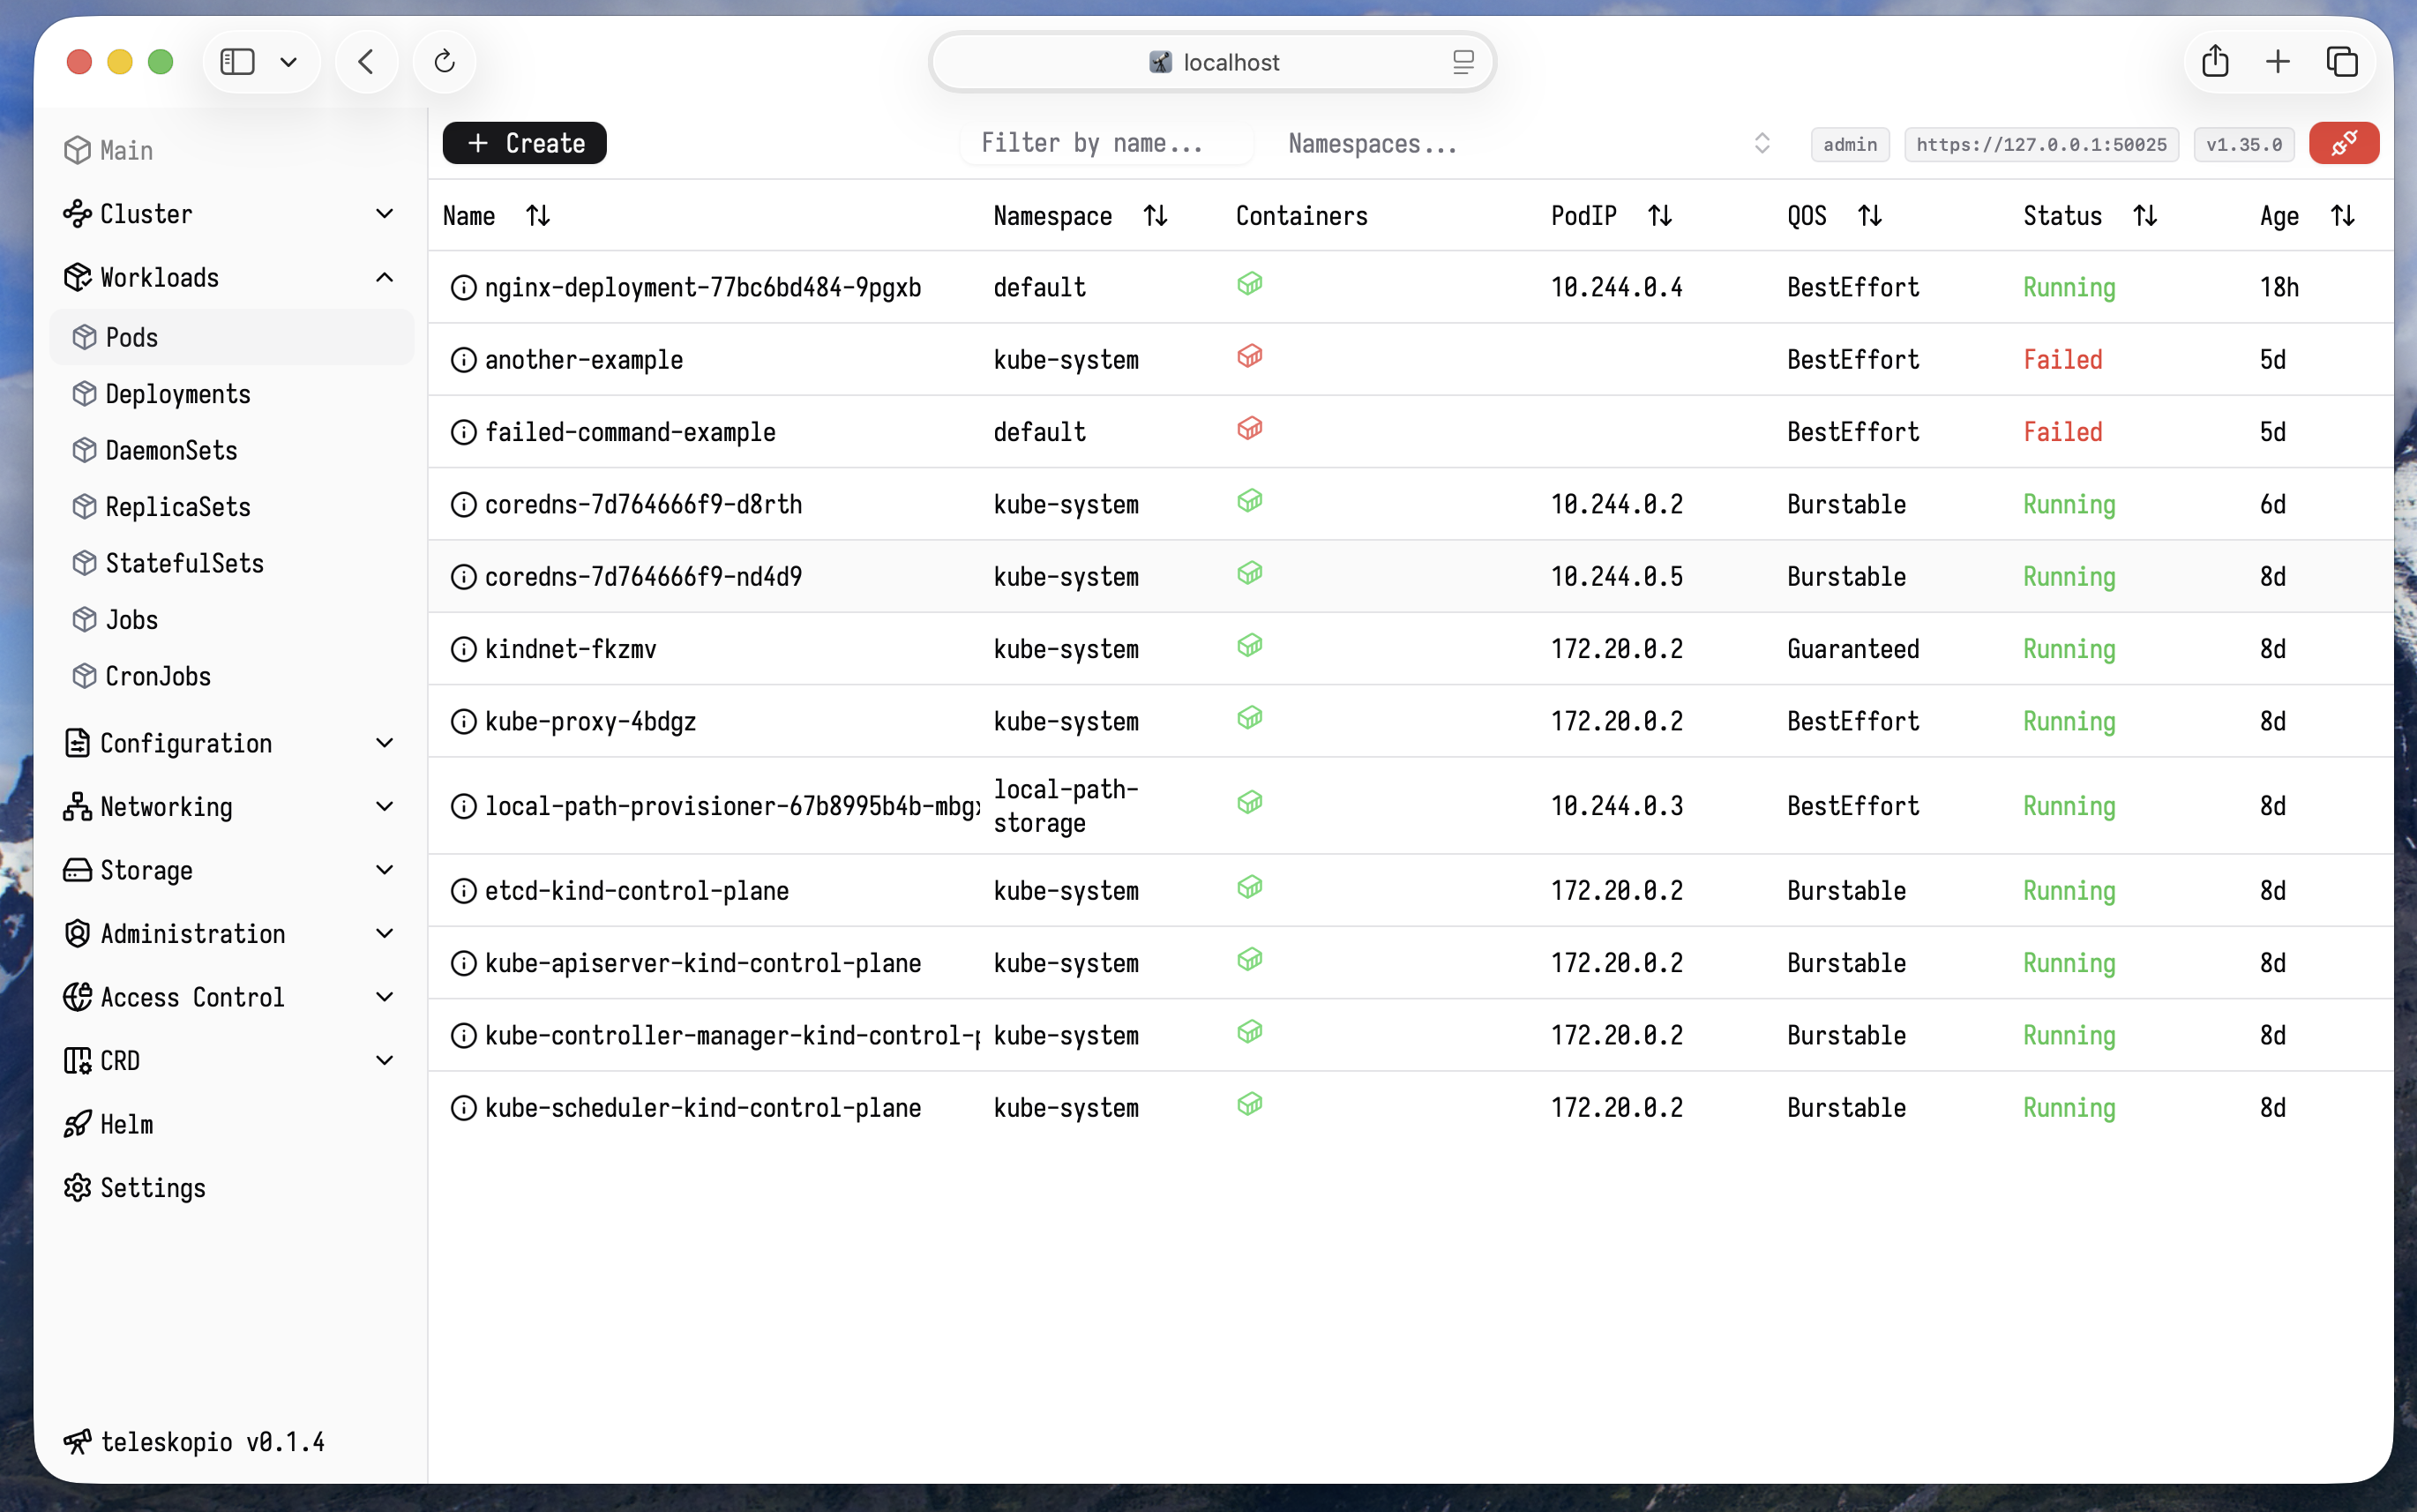Click green container icon of kindnet-fkzmv
This screenshot has width=2417, height=1512.
click(x=1250, y=646)
